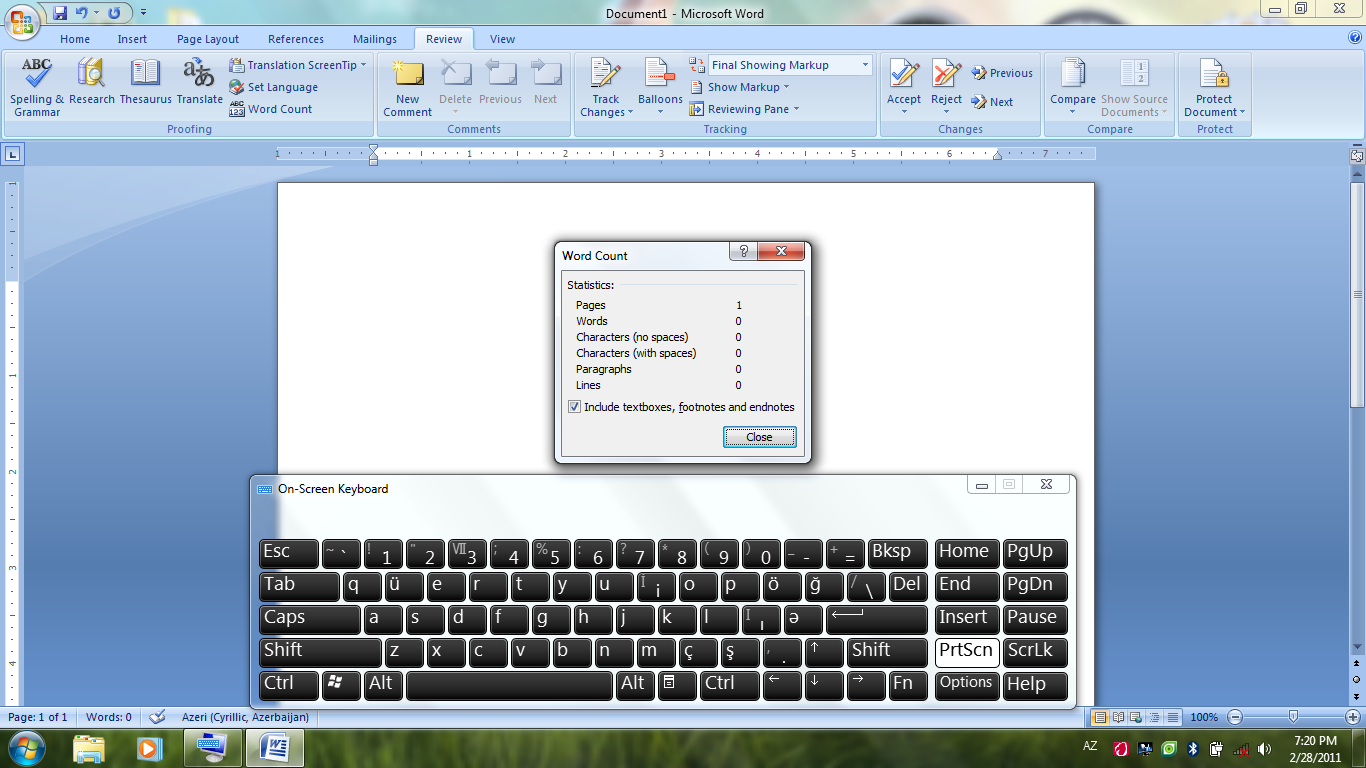Switch to the Insert tab

pyautogui.click(x=132, y=39)
